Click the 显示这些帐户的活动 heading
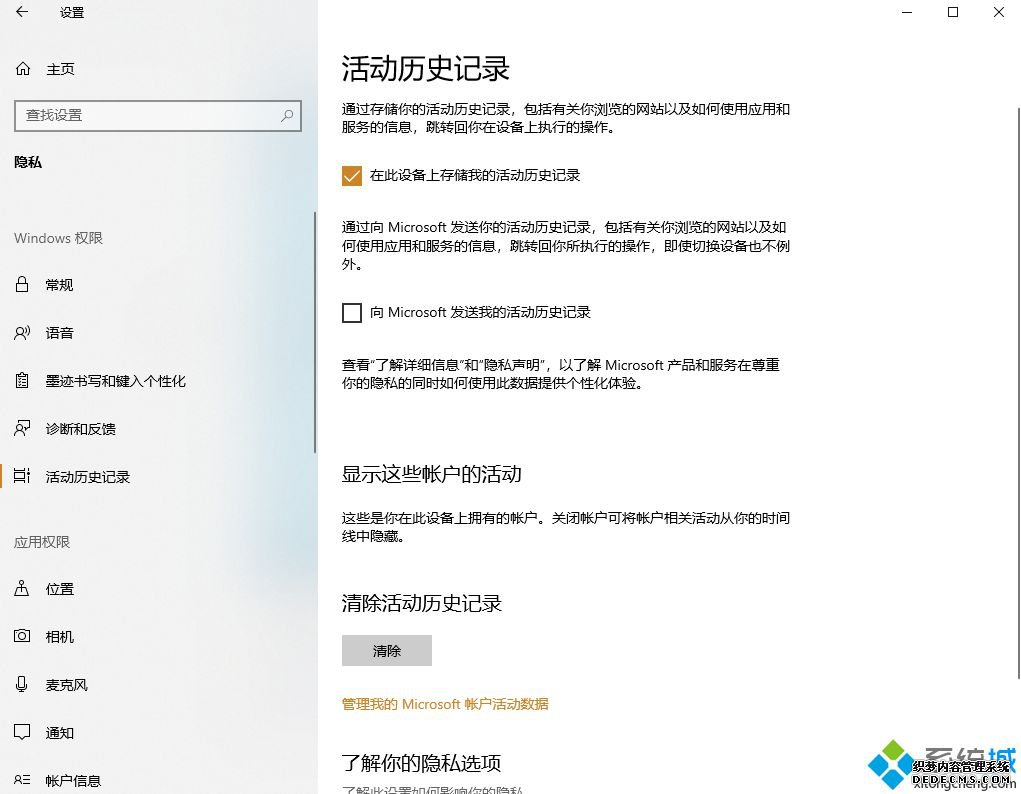 point(432,474)
